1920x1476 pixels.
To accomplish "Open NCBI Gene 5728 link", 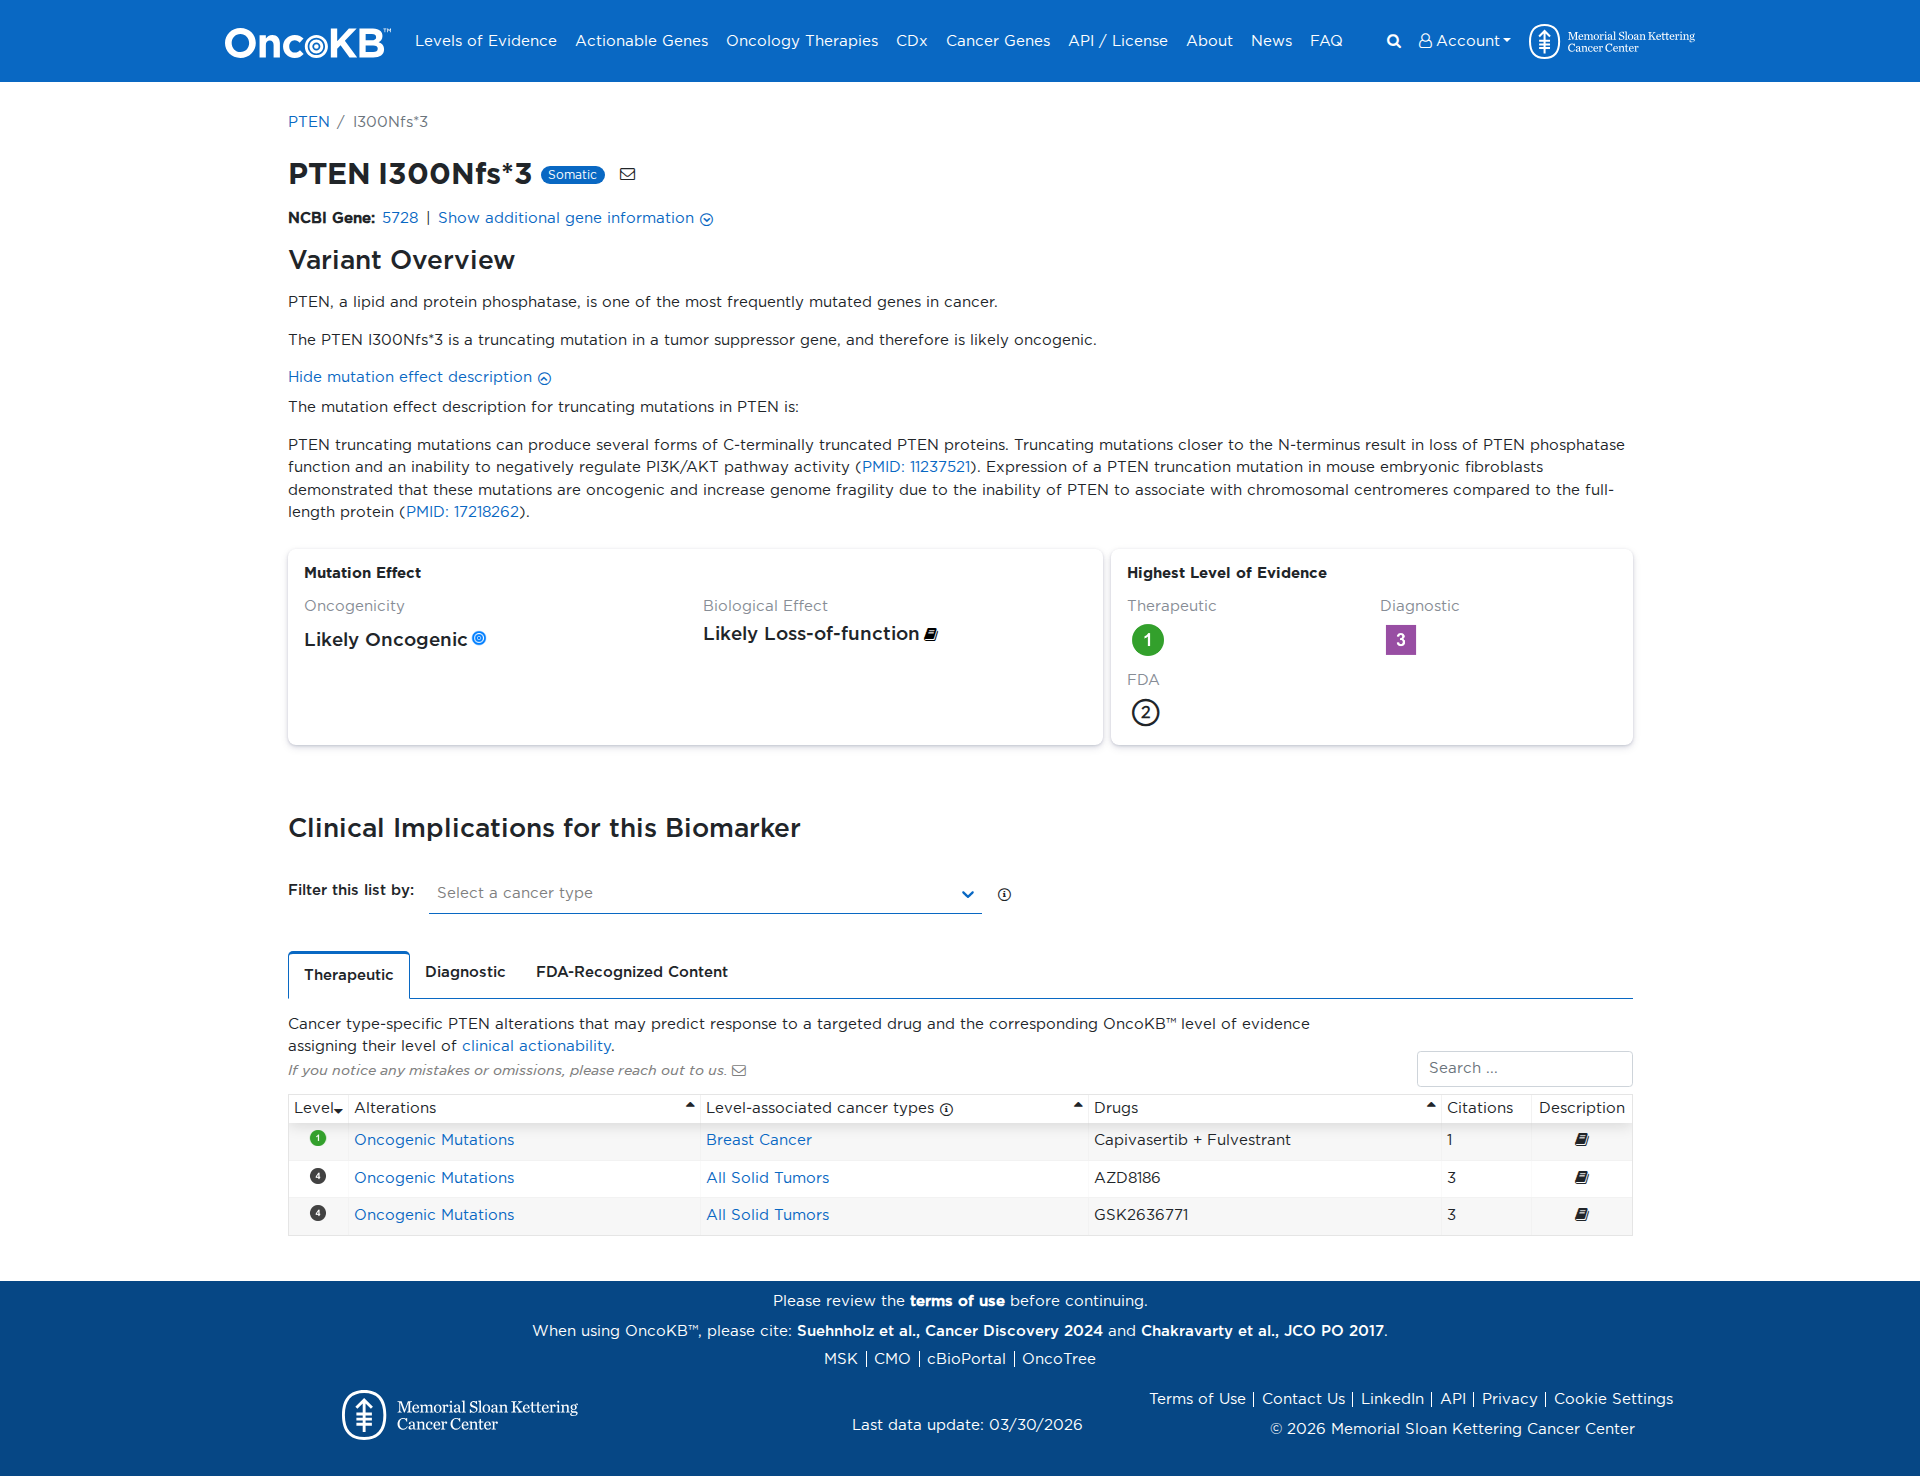I will tap(400, 218).
